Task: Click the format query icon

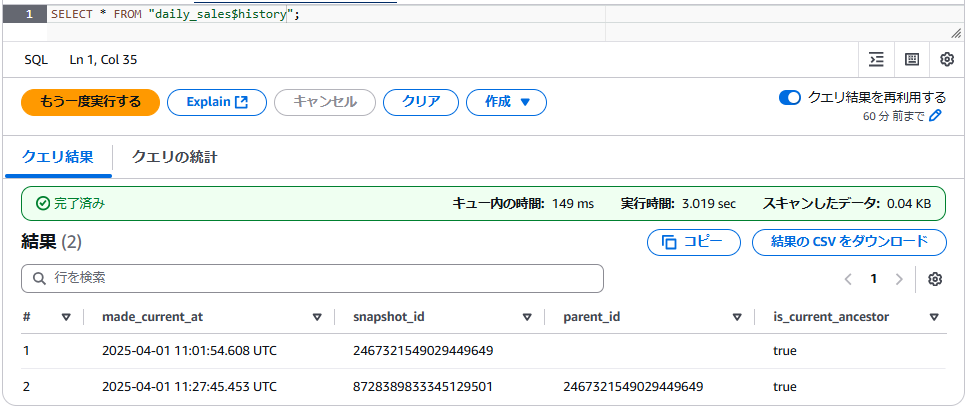Action: pos(876,59)
